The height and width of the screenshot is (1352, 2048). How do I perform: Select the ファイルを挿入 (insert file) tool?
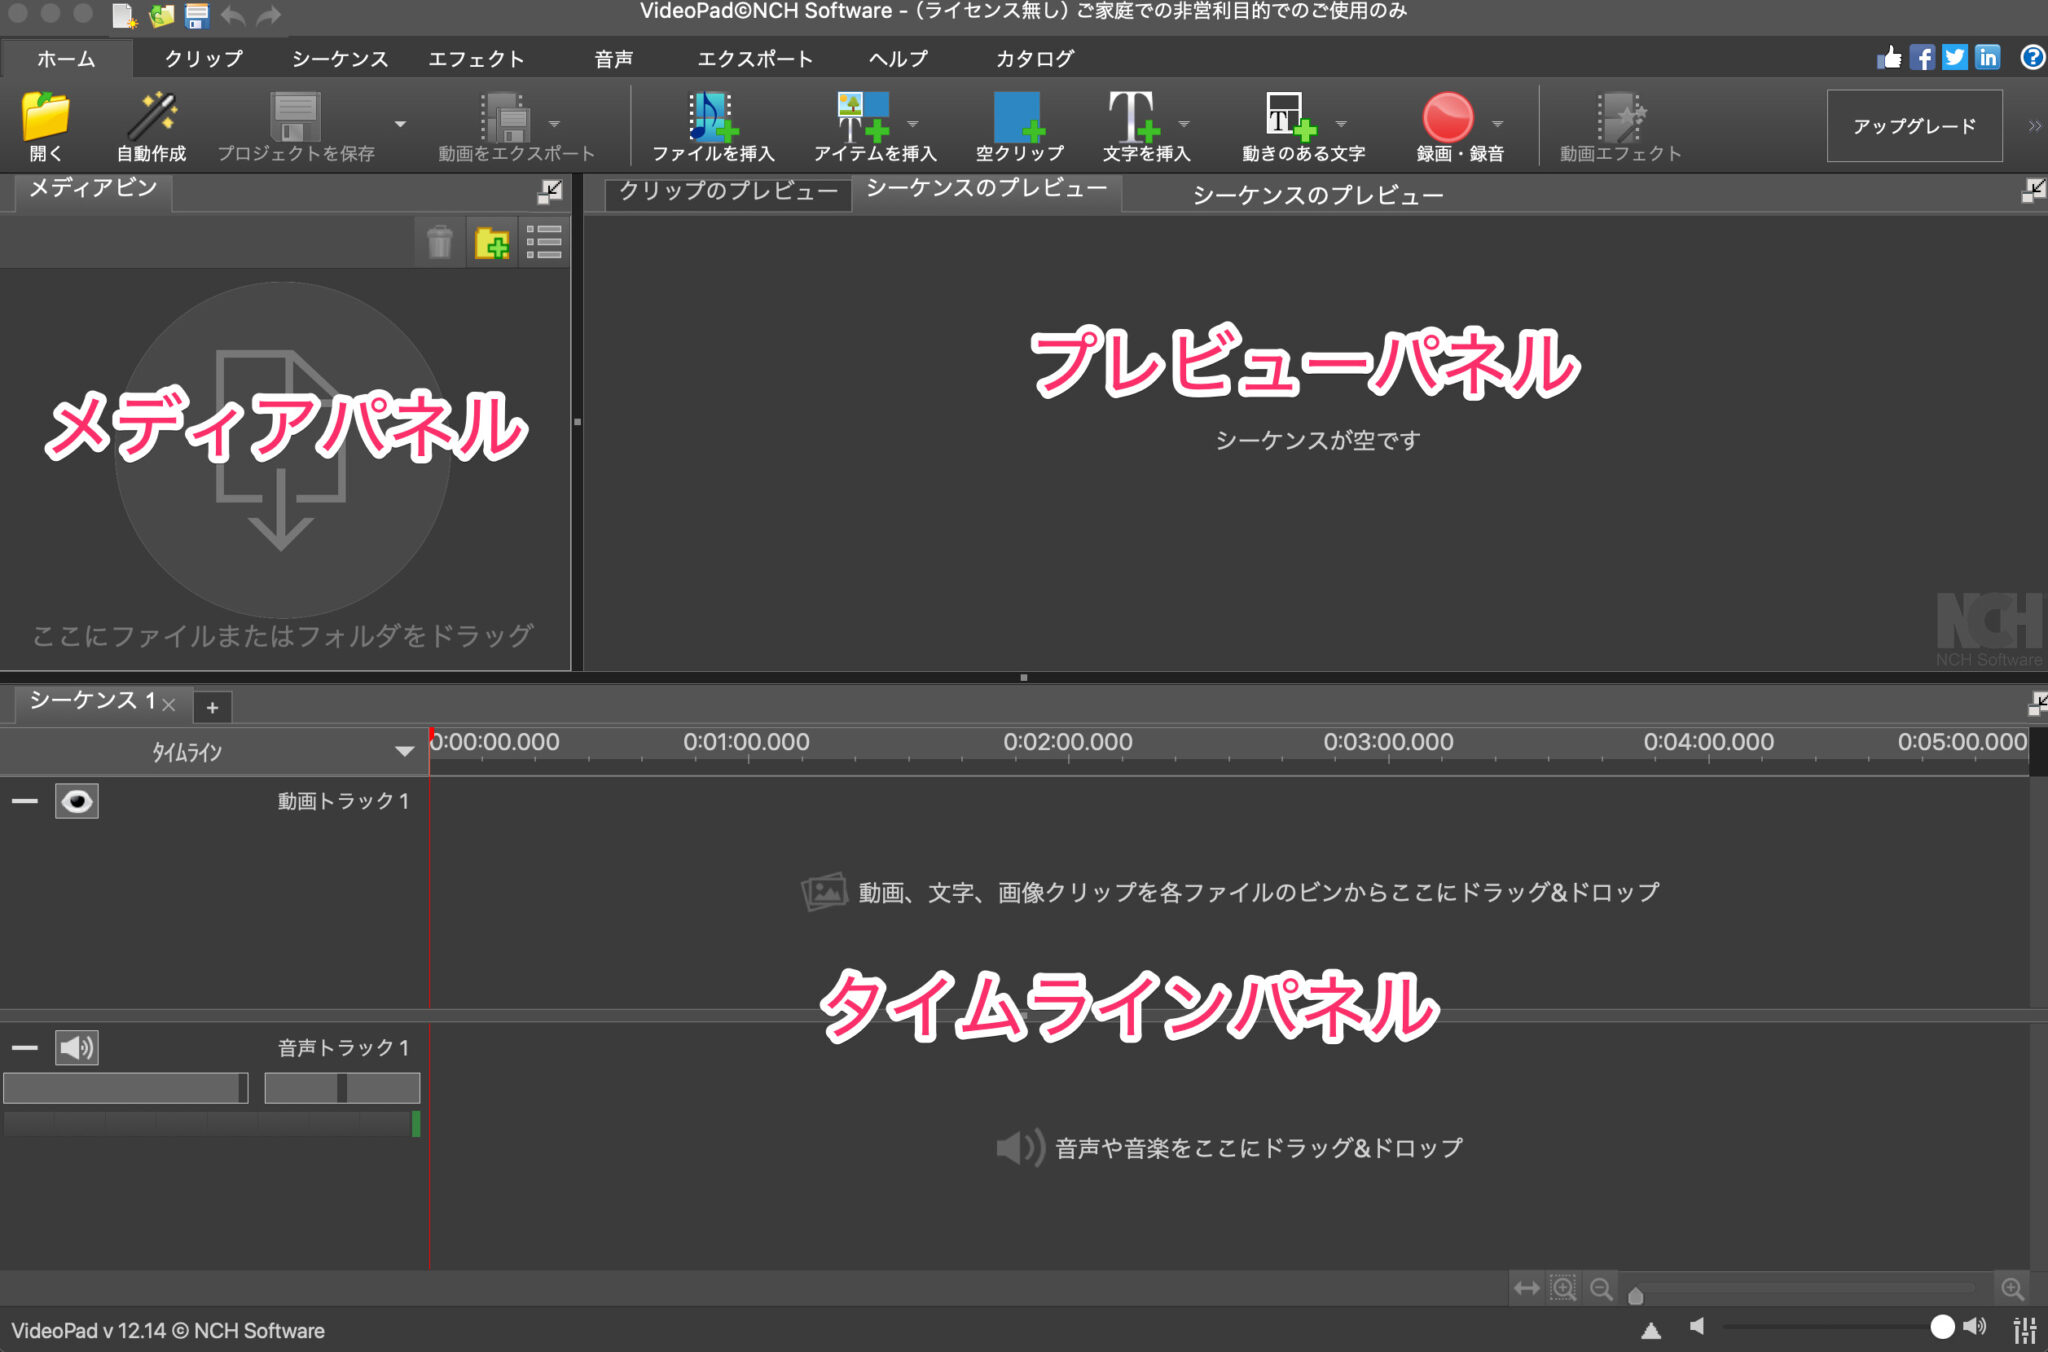tap(711, 125)
